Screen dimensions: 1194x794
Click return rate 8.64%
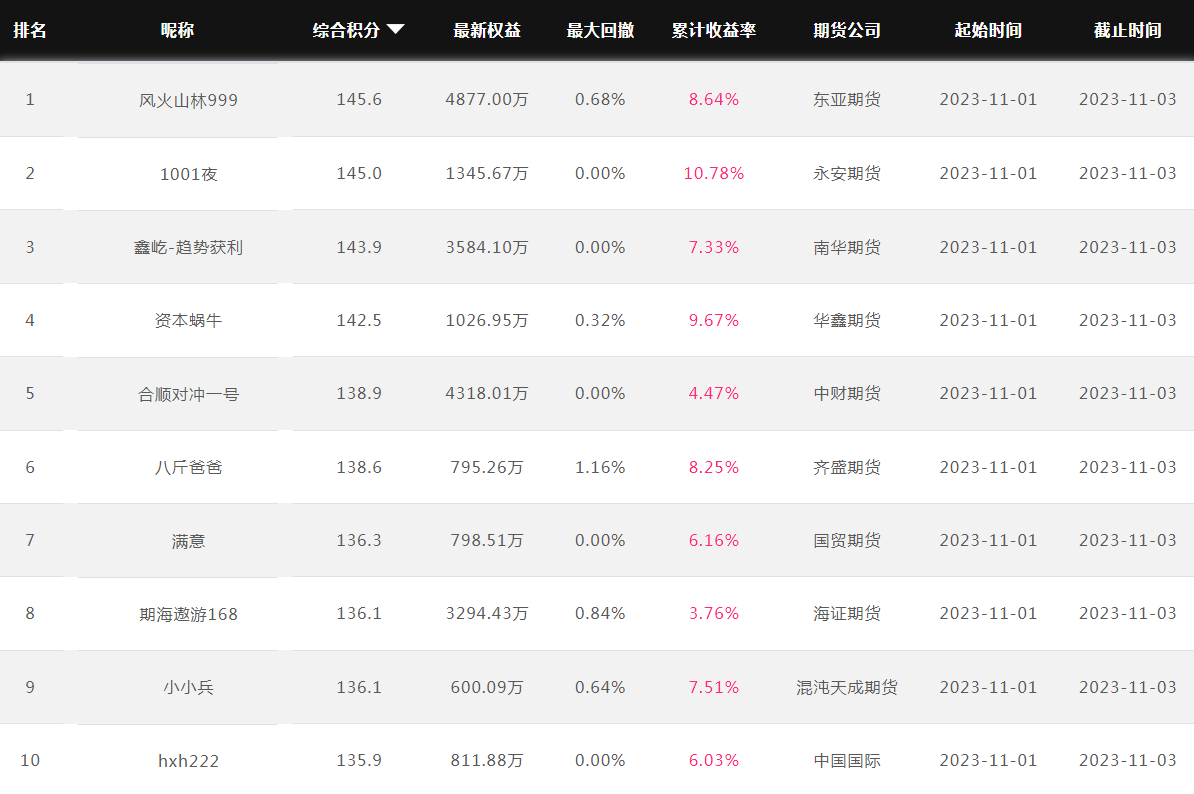pos(714,100)
